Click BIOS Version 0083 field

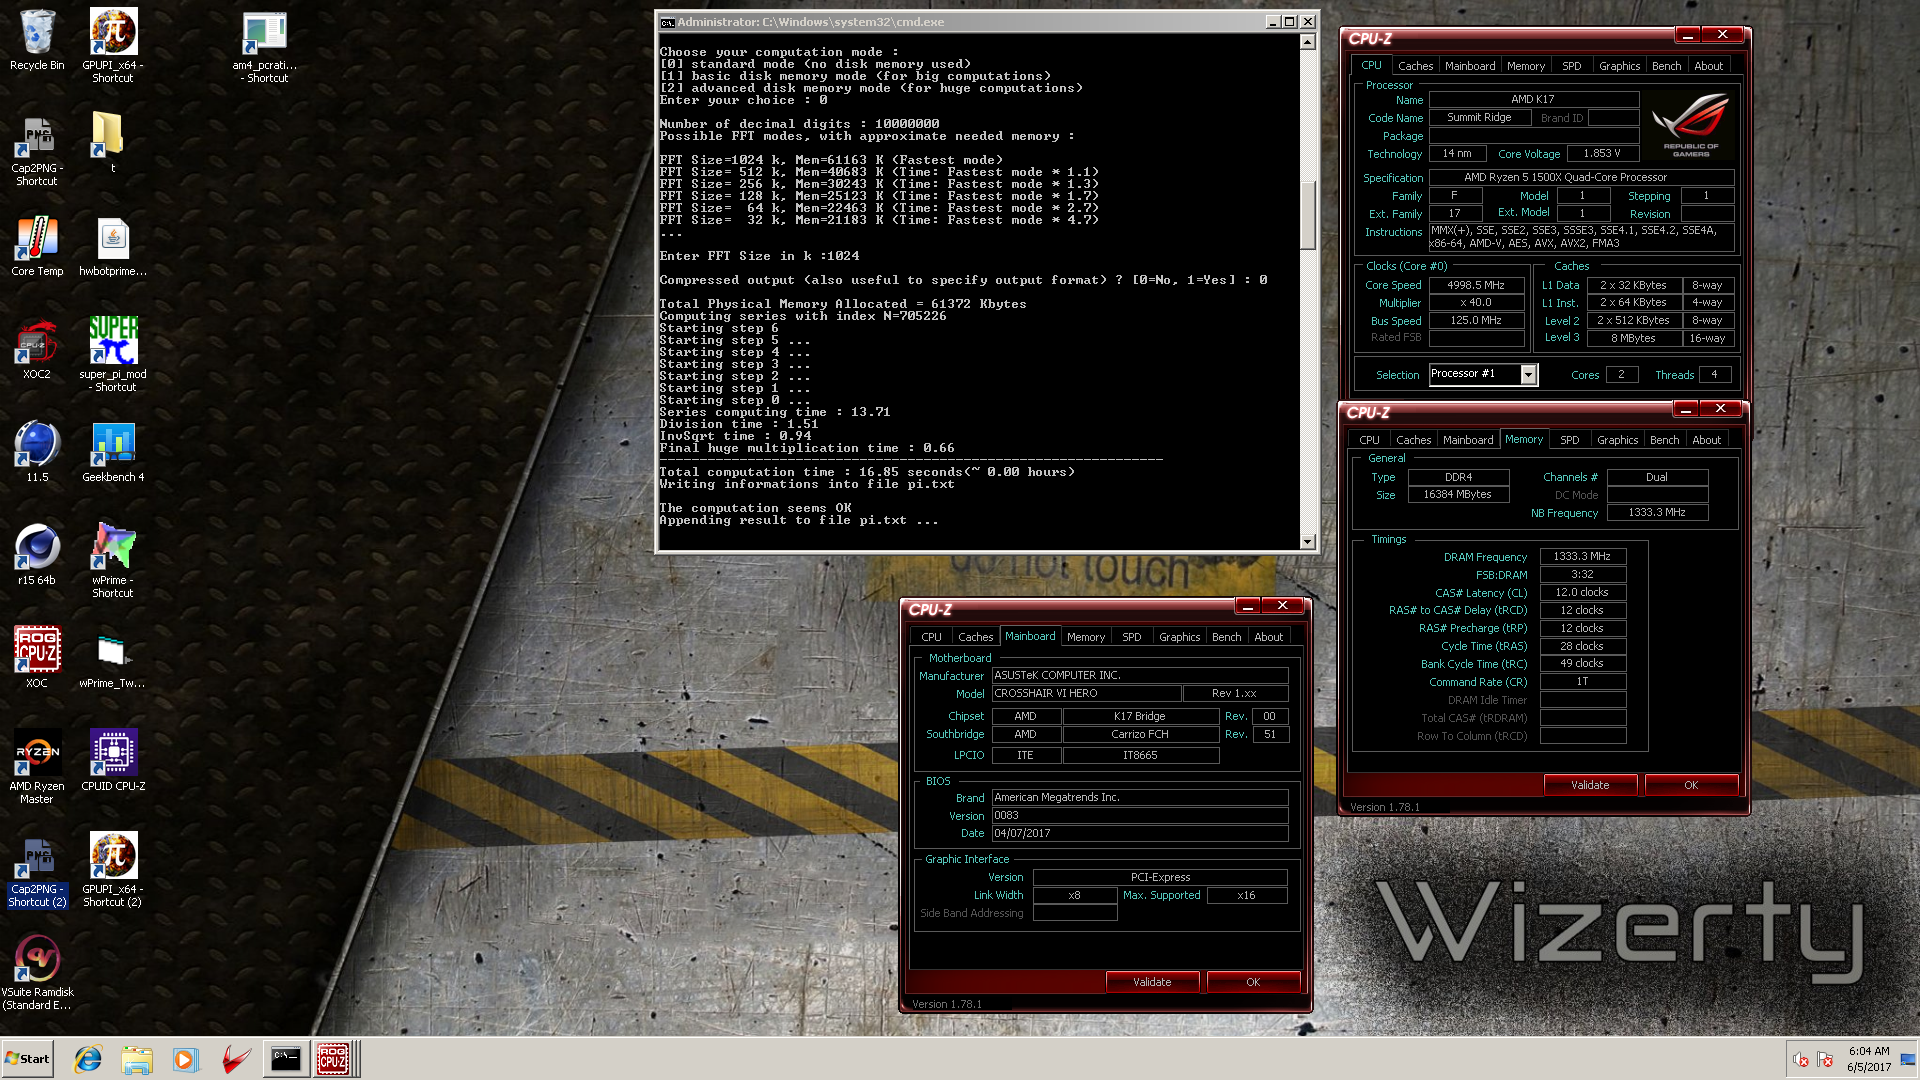(1139, 816)
